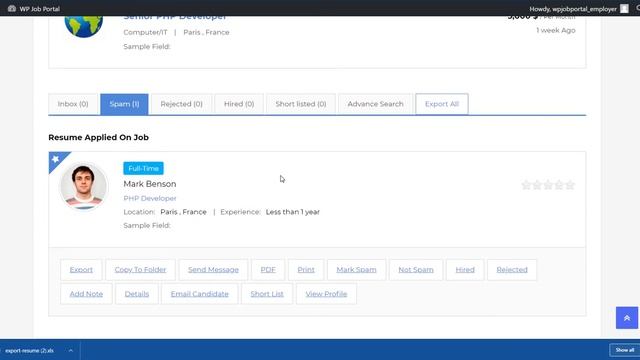View the Short listed (0) tab
The image size is (640, 360).
301,104
